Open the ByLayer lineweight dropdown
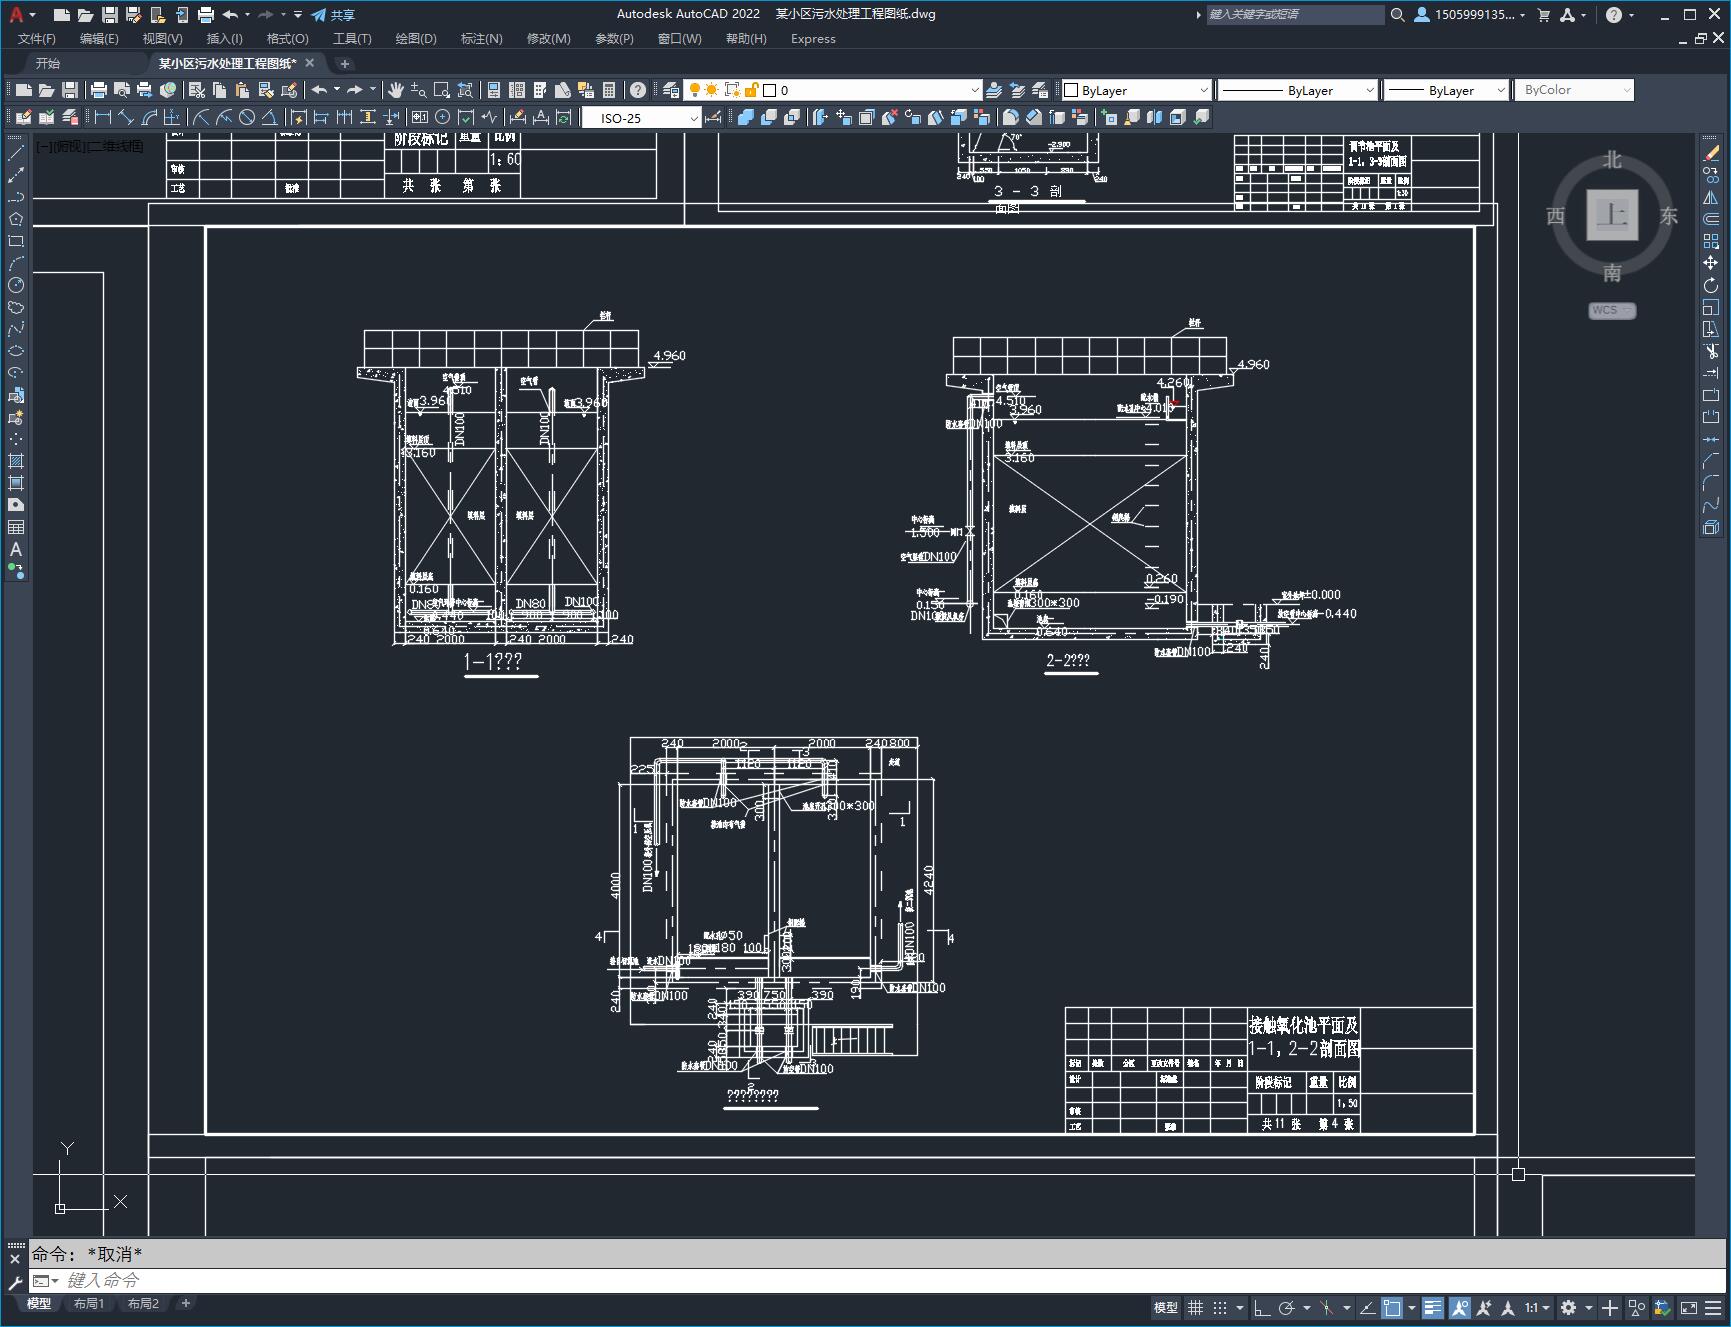This screenshot has height=1327, width=1731. (1500, 90)
